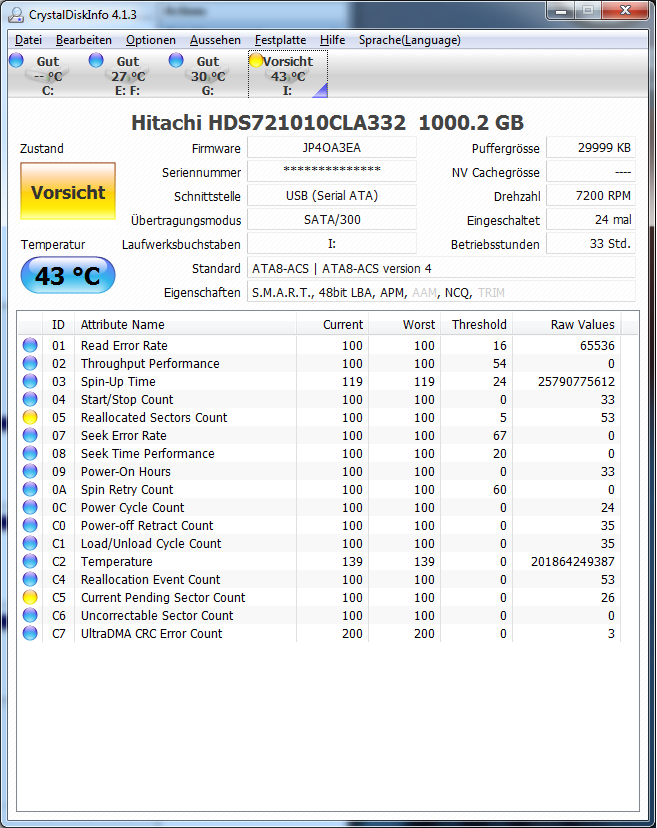
Task: Click the Standard field ATA8-ACS
Action: 441,268
